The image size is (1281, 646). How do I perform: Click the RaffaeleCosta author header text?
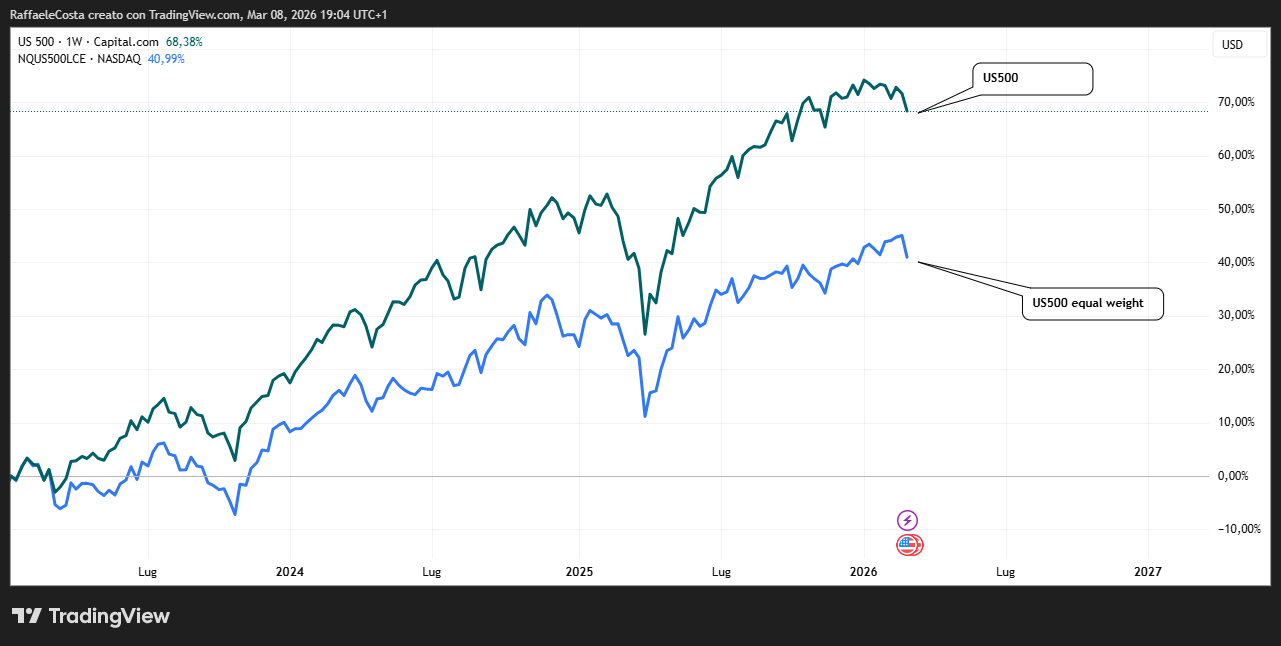(x=50, y=15)
